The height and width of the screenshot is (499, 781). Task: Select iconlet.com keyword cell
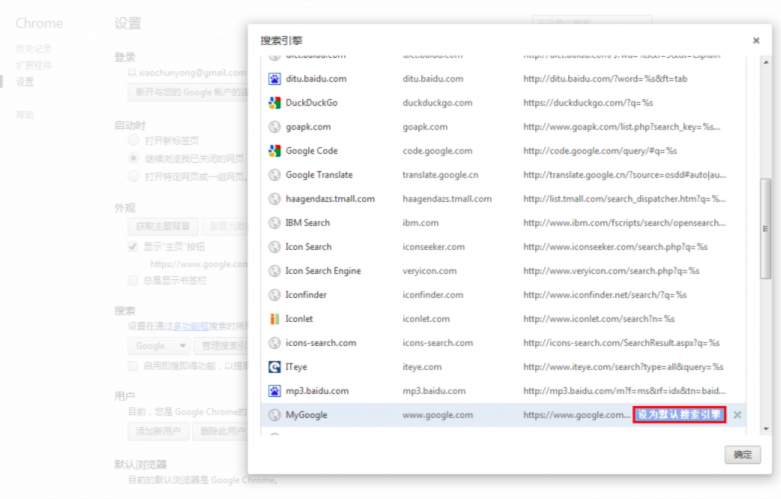(426, 319)
